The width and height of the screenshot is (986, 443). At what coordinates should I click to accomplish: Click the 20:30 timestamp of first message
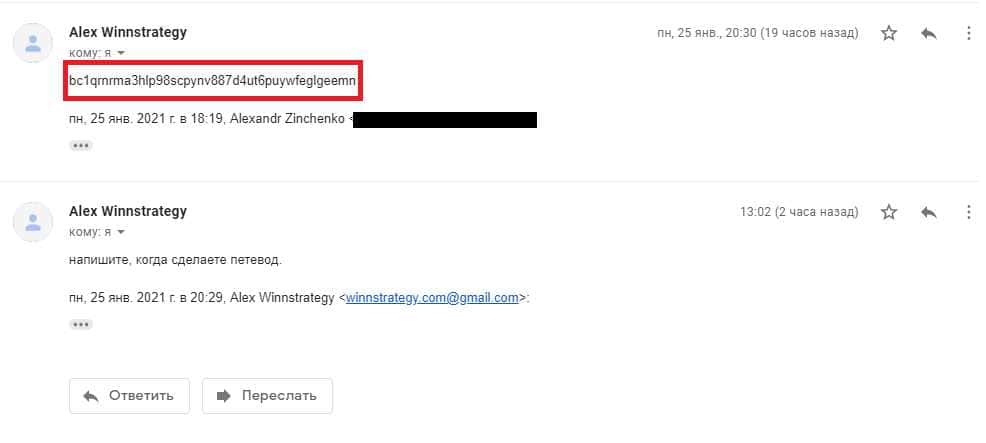[x=758, y=33]
